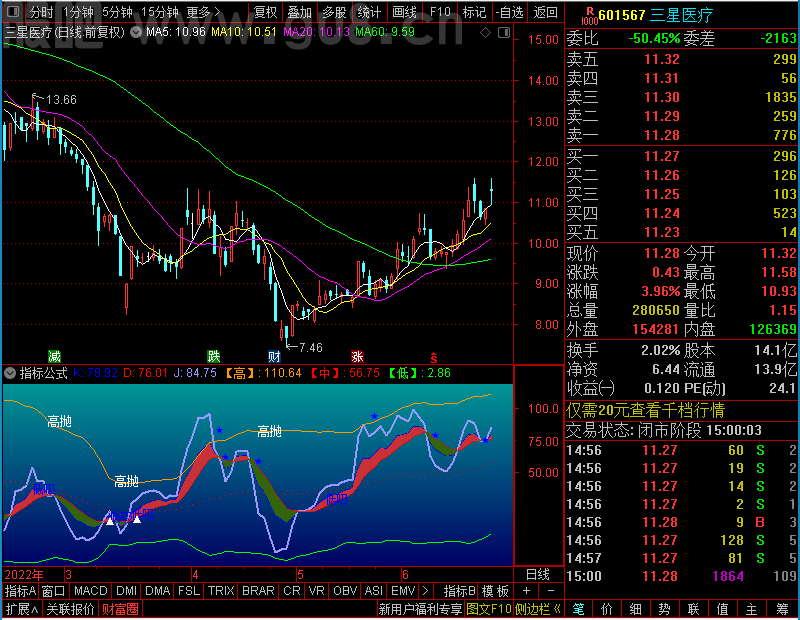This screenshot has height=620, width=800.
Task: Click the diamond icon in chart header
Action: click(486, 33)
